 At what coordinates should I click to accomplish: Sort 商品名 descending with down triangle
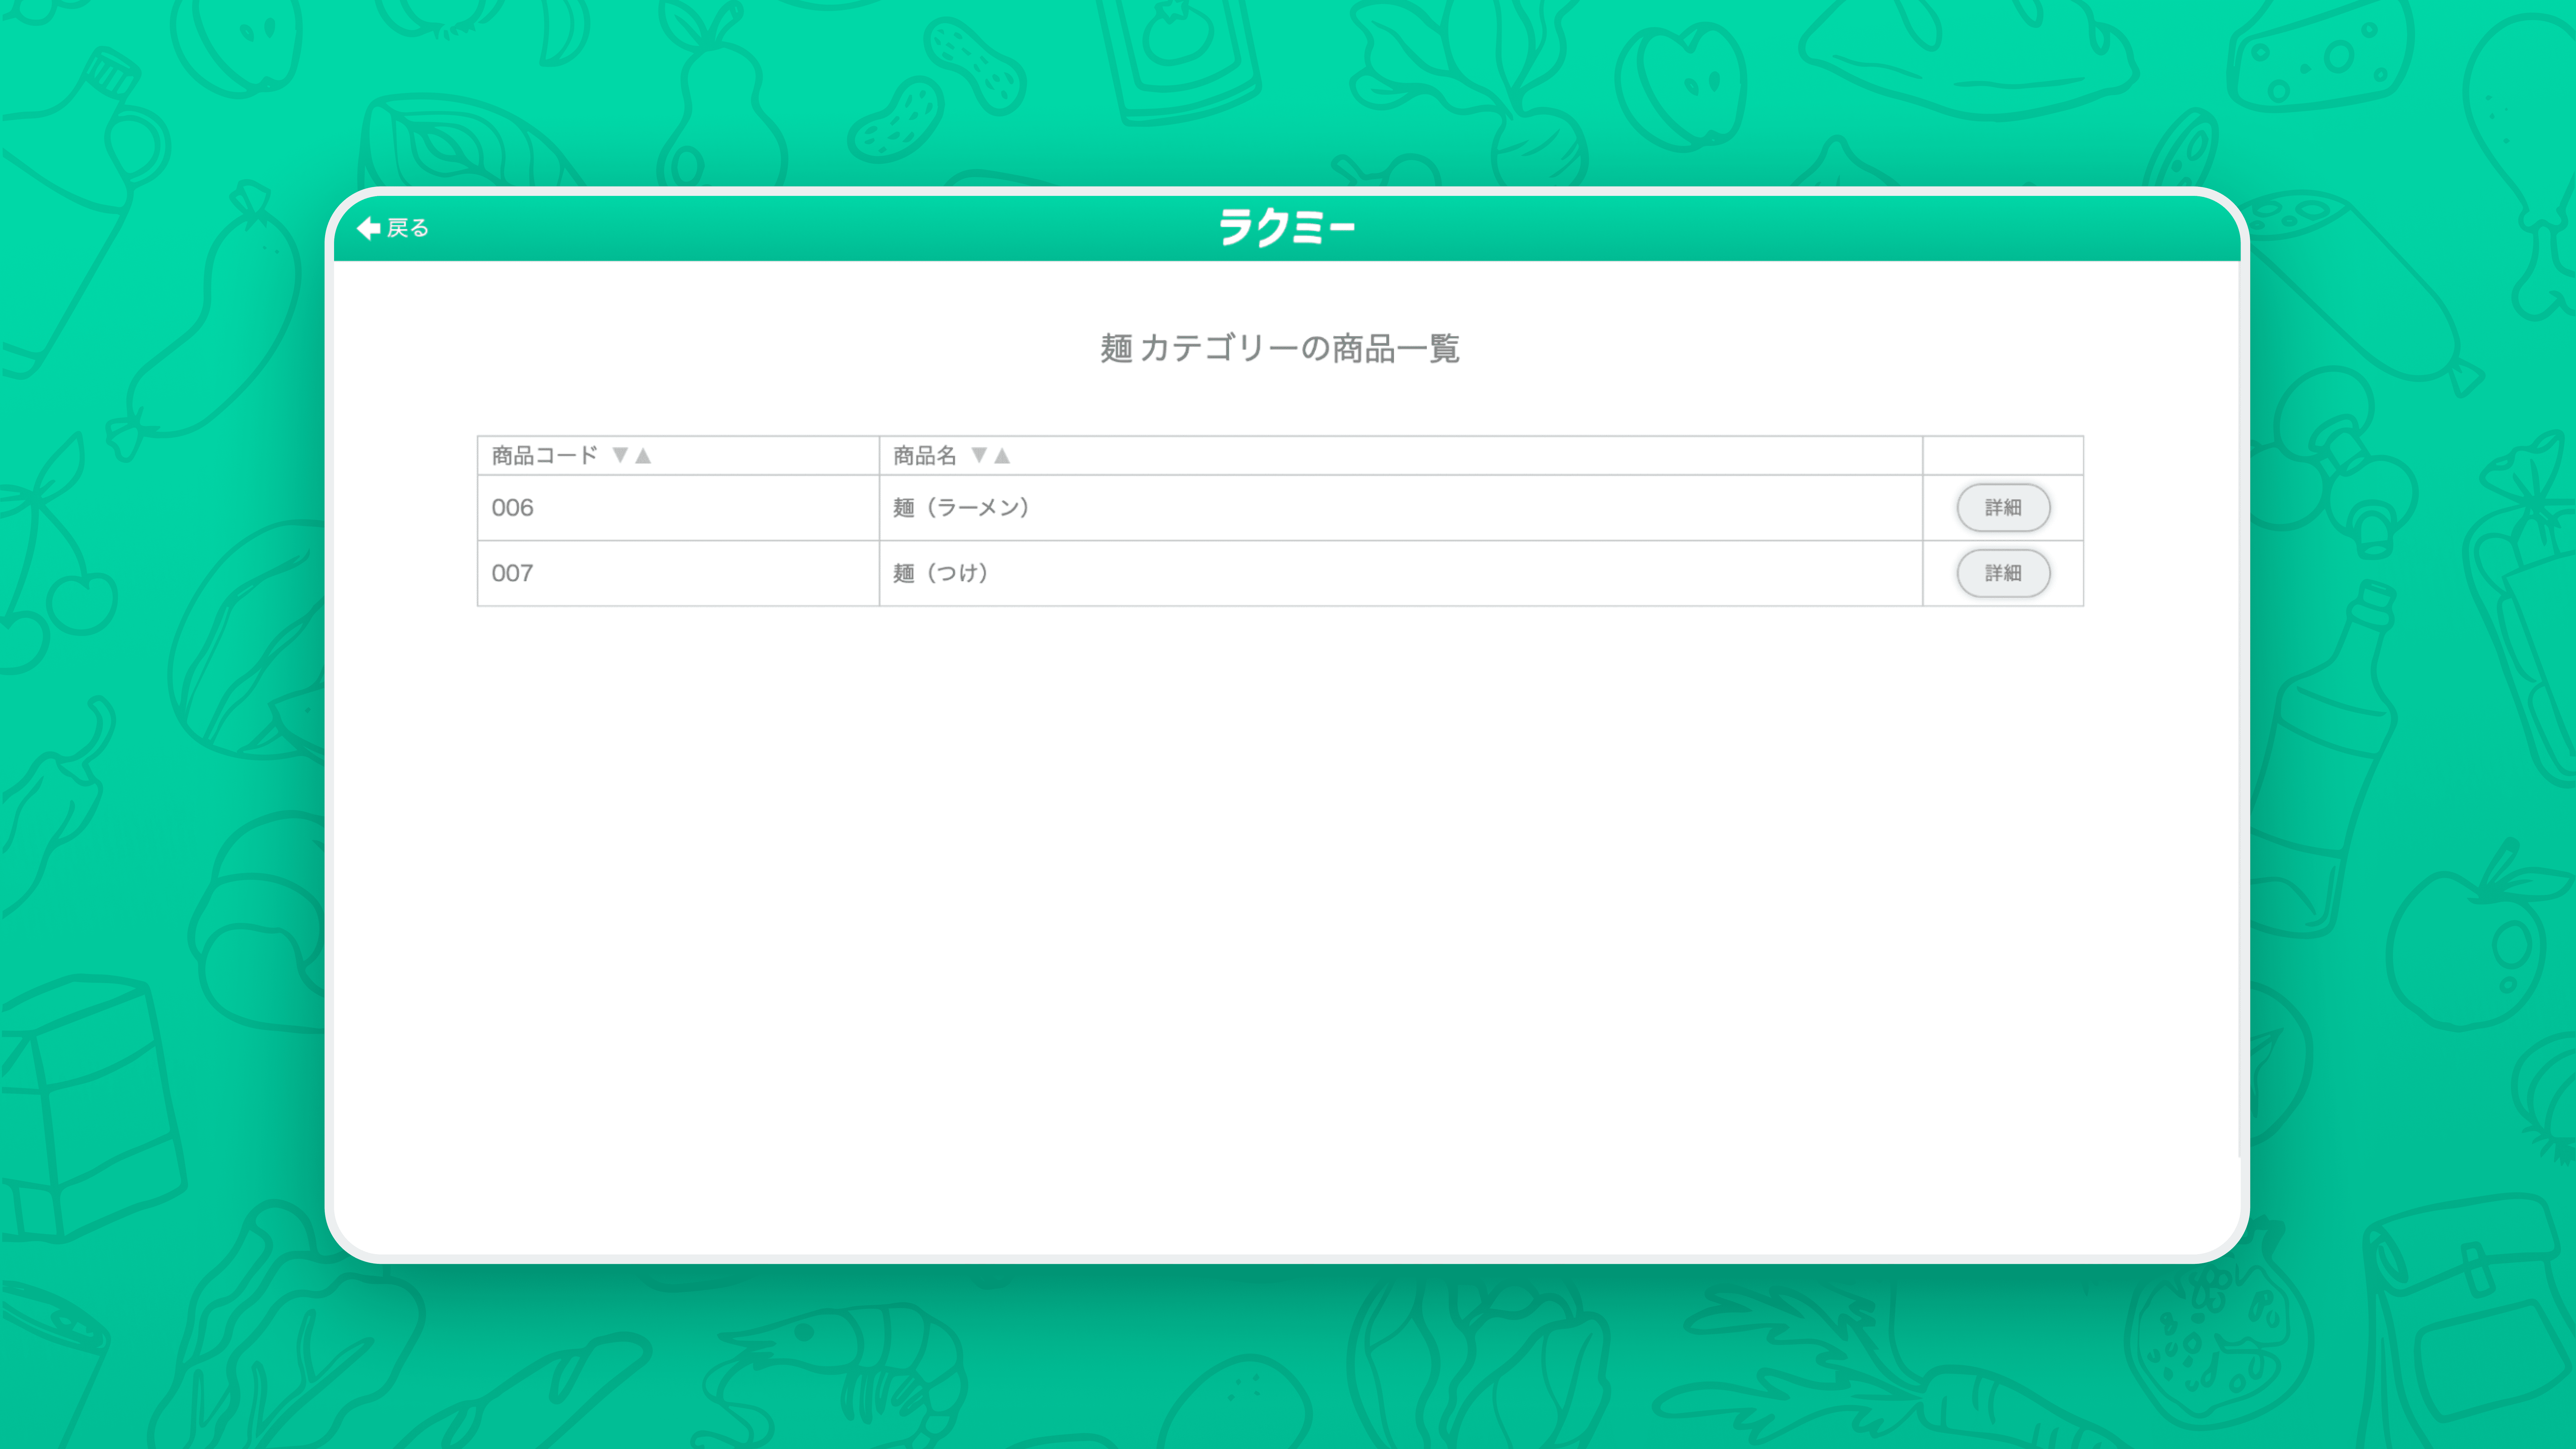tap(979, 456)
